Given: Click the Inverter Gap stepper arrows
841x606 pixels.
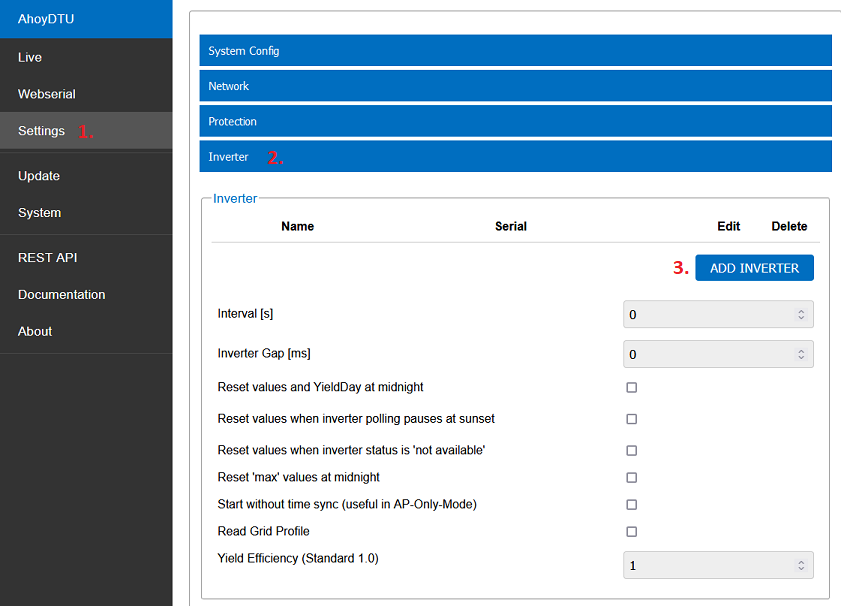Looking at the screenshot, I should [x=801, y=354].
